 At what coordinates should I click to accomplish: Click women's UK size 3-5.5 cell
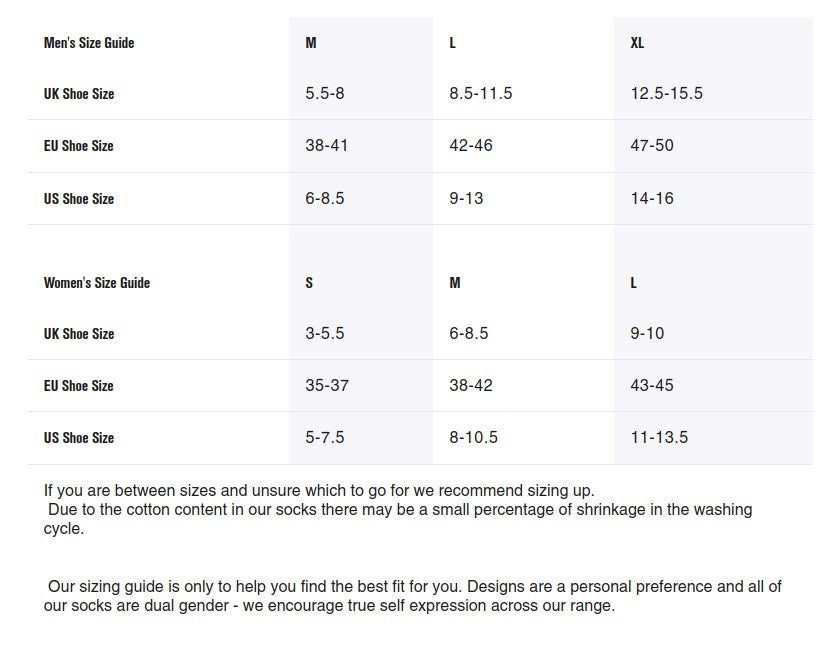(x=325, y=334)
